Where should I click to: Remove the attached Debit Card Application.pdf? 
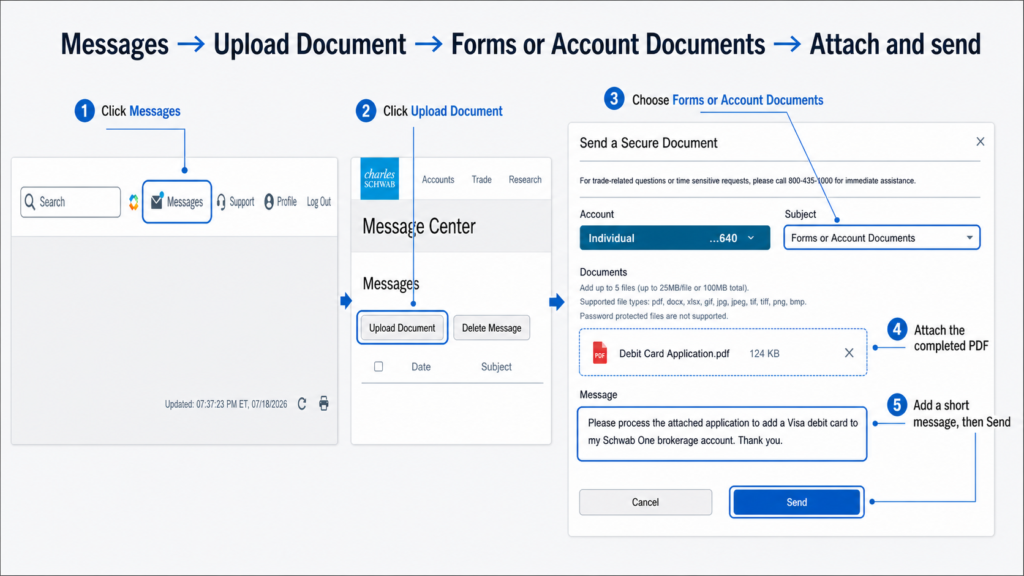[849, 353]
